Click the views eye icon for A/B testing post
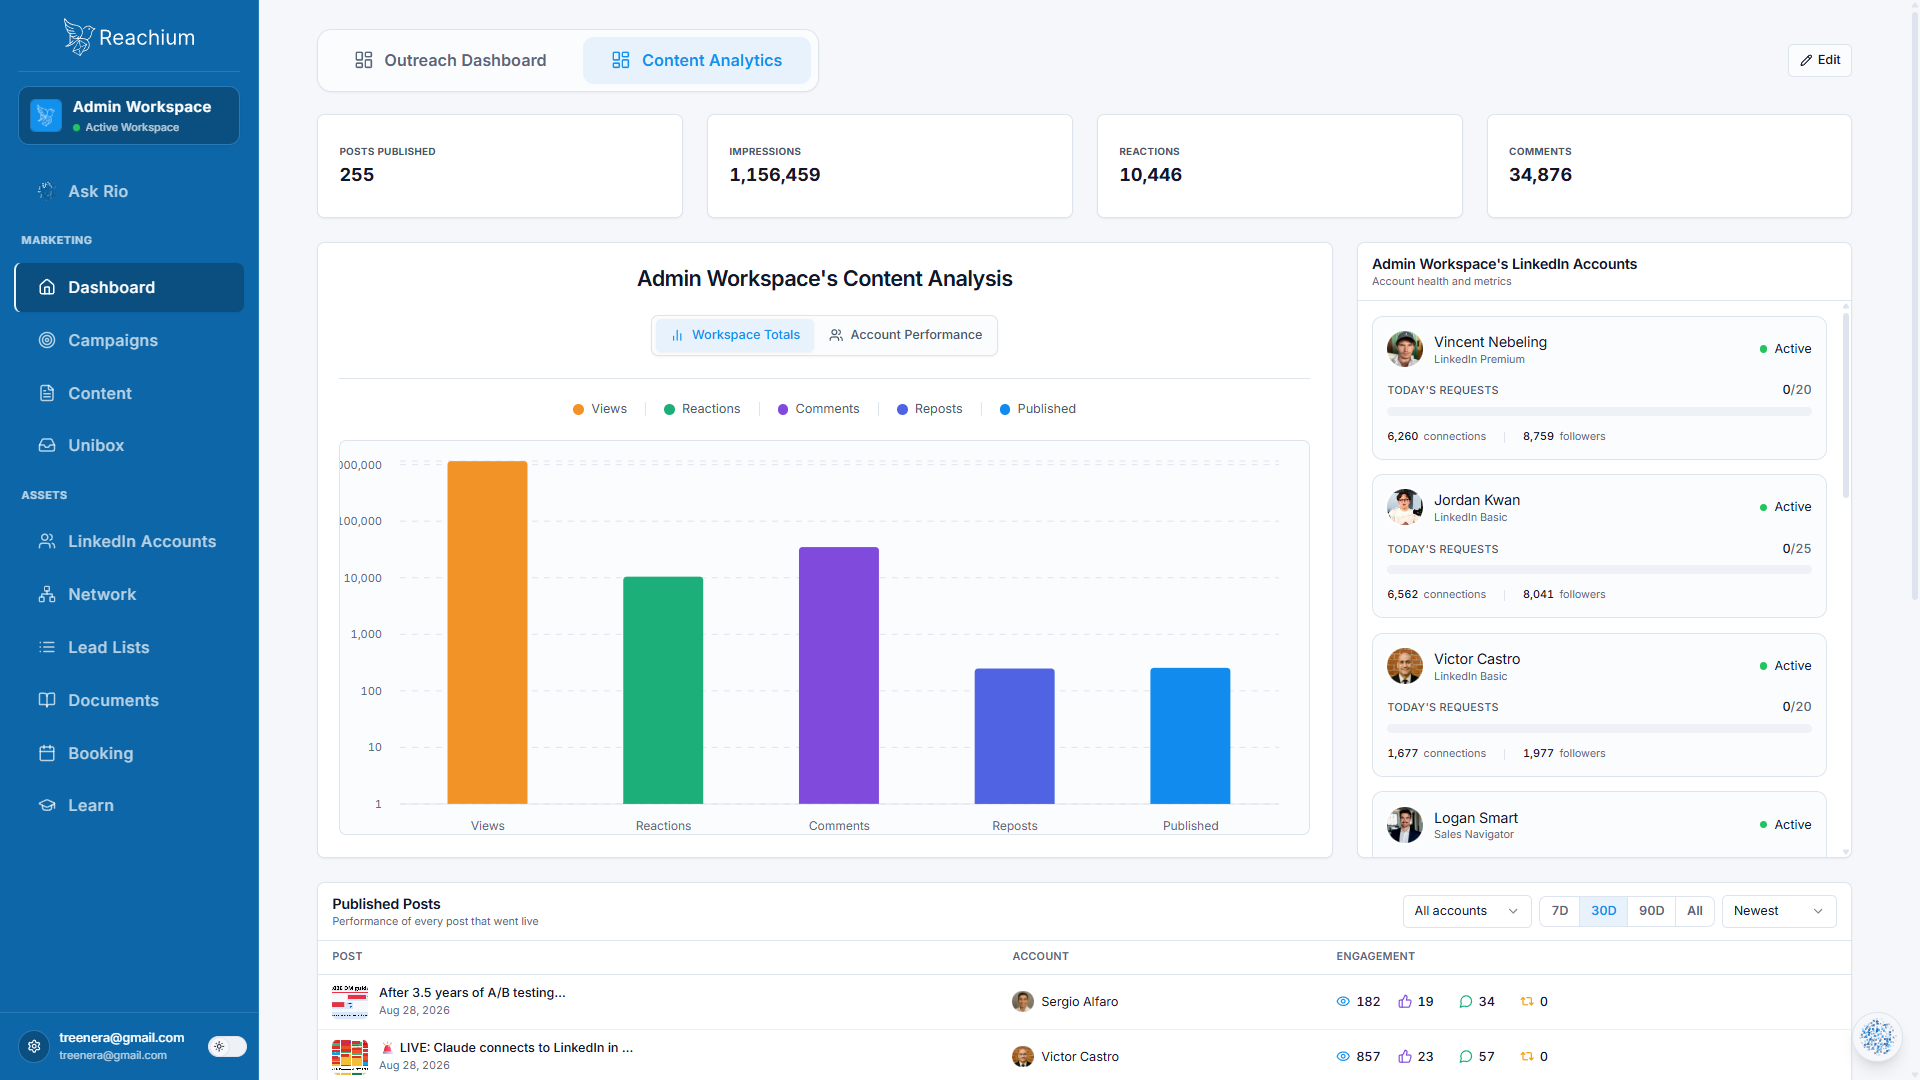The height and width of the screenshot is (1080, 1920). [1343, 1001]
